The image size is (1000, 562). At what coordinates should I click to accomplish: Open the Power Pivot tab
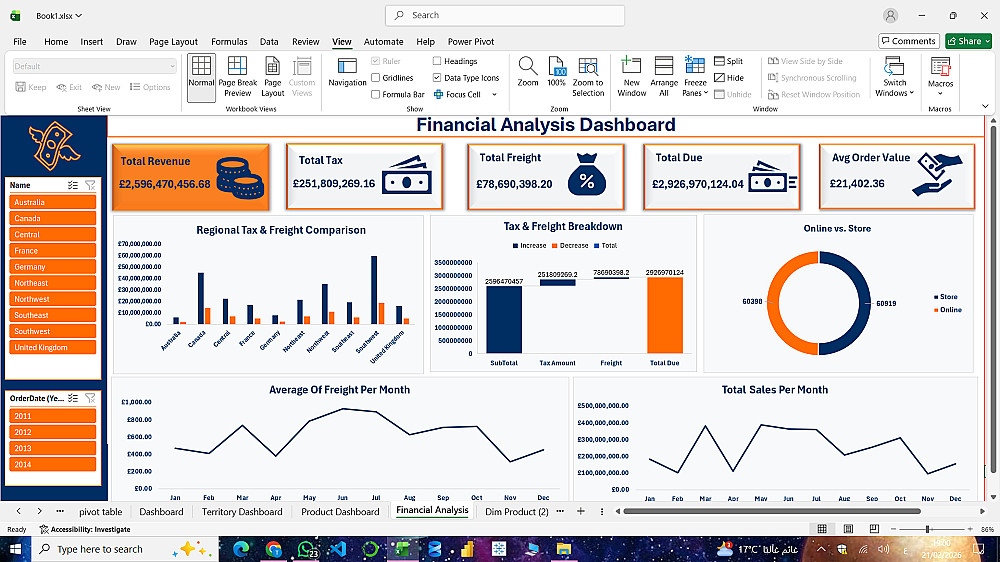(x=471, y=41)
